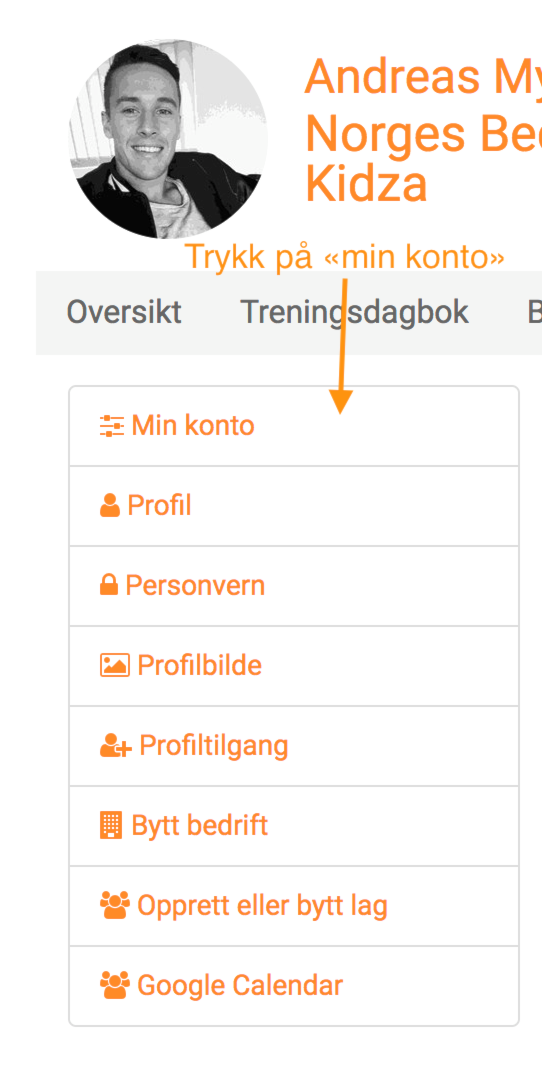
Task: Click the add-user icon beside Profiltilgang
Action: [x=115, y=746]
